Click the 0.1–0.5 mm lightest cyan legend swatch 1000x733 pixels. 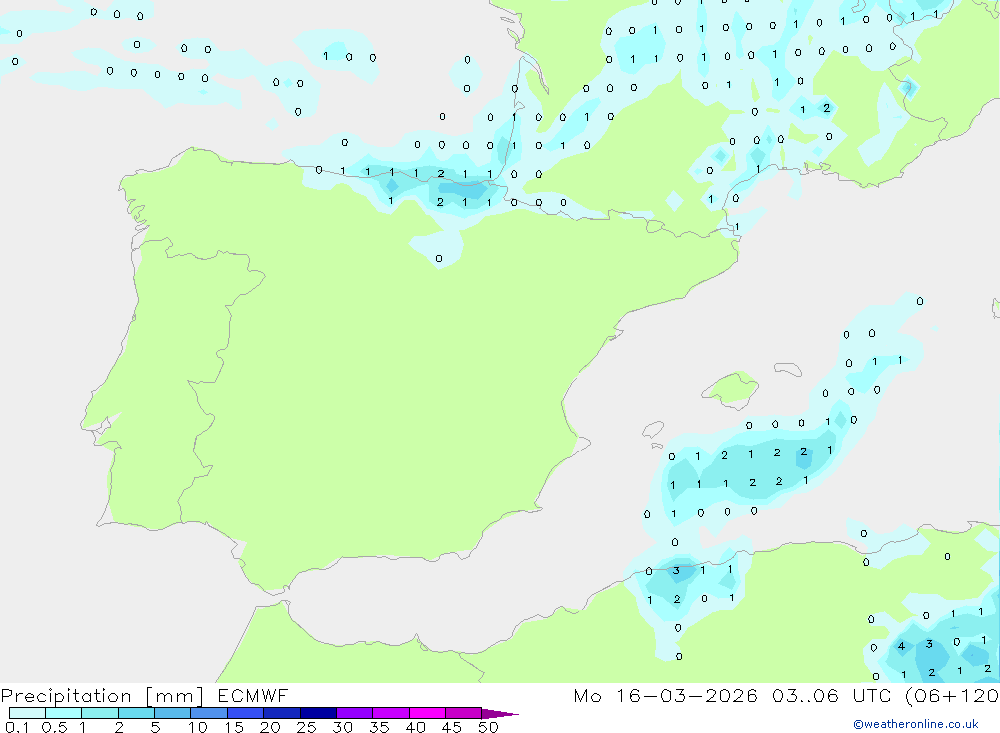(27, 713)
